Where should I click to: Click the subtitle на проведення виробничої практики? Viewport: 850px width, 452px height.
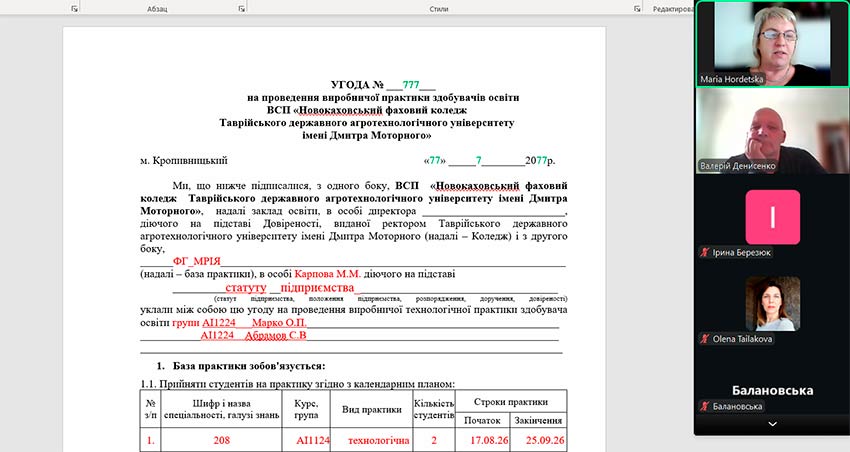383,98
